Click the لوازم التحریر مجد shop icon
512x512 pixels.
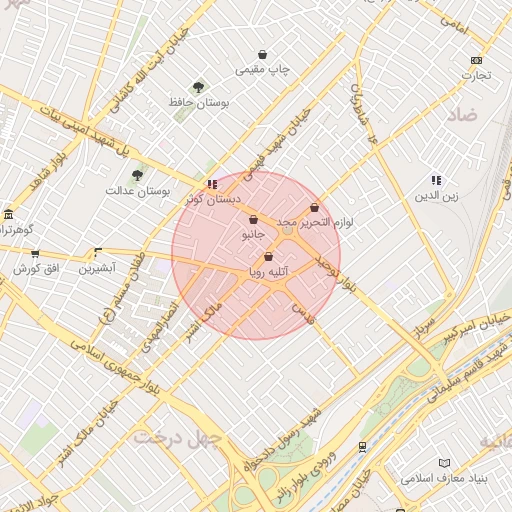pos(314,208)
